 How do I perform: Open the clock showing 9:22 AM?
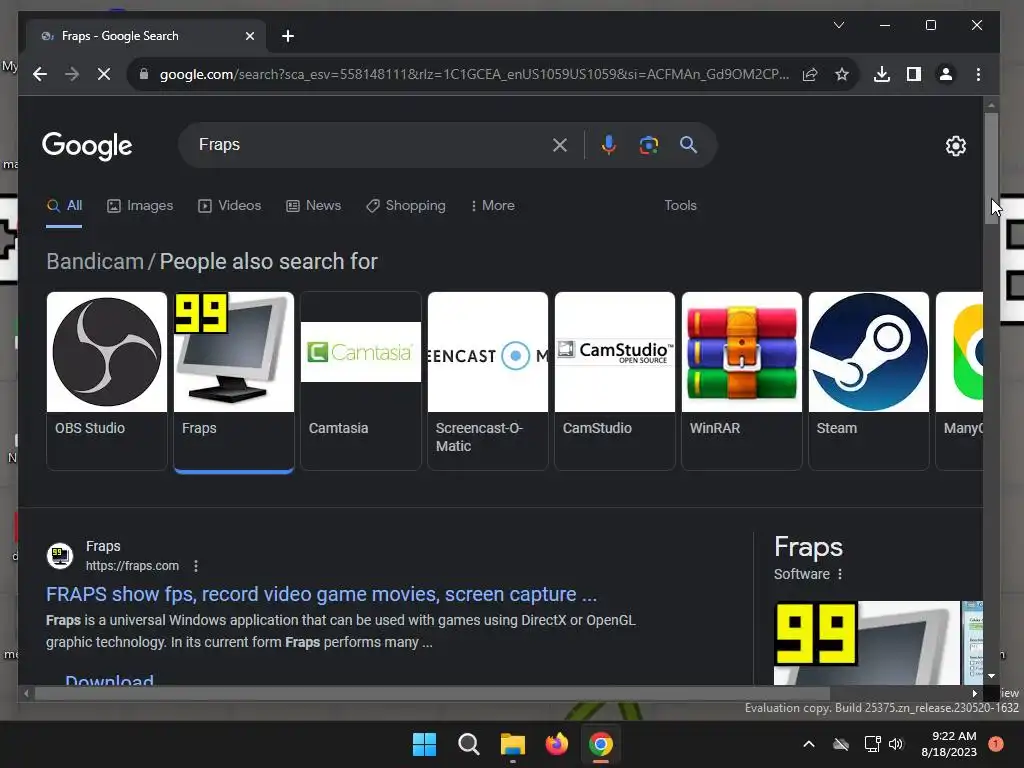click(948, 744)
